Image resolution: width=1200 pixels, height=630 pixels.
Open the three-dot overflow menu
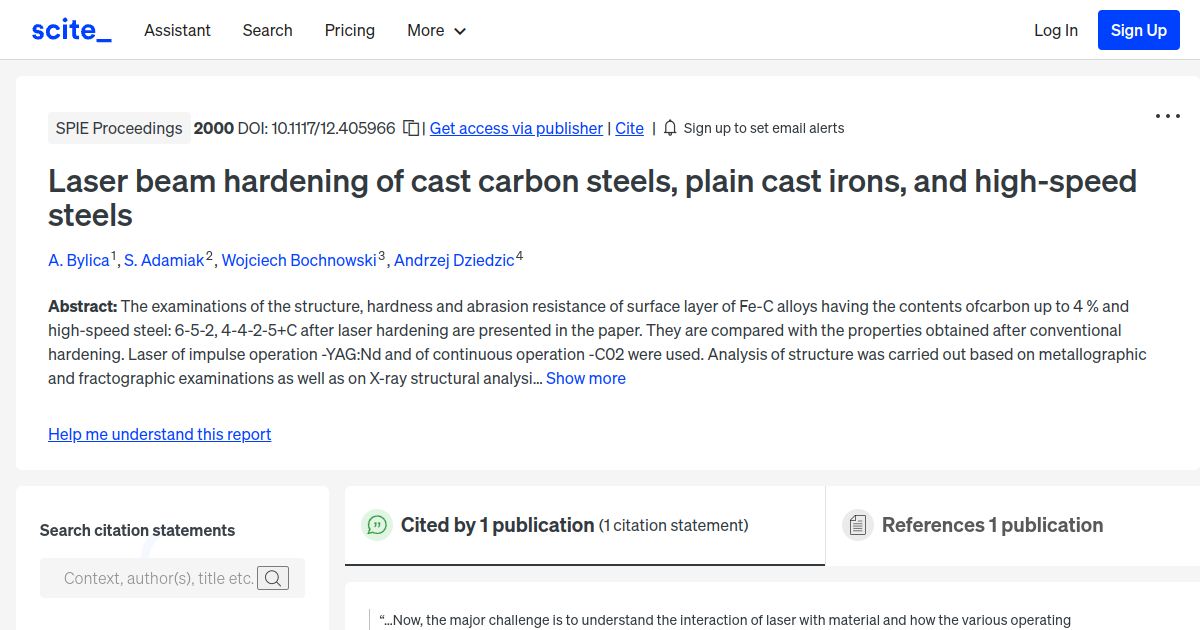coord(1167,116)
